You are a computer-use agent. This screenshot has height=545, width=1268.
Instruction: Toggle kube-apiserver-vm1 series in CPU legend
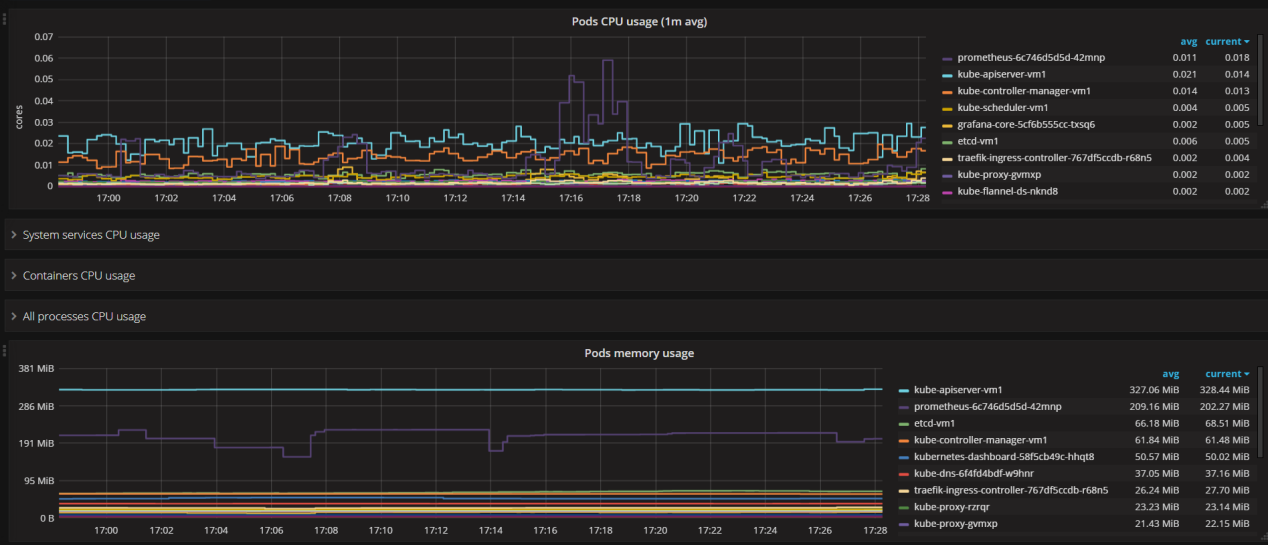click(x=1002, y=75)
